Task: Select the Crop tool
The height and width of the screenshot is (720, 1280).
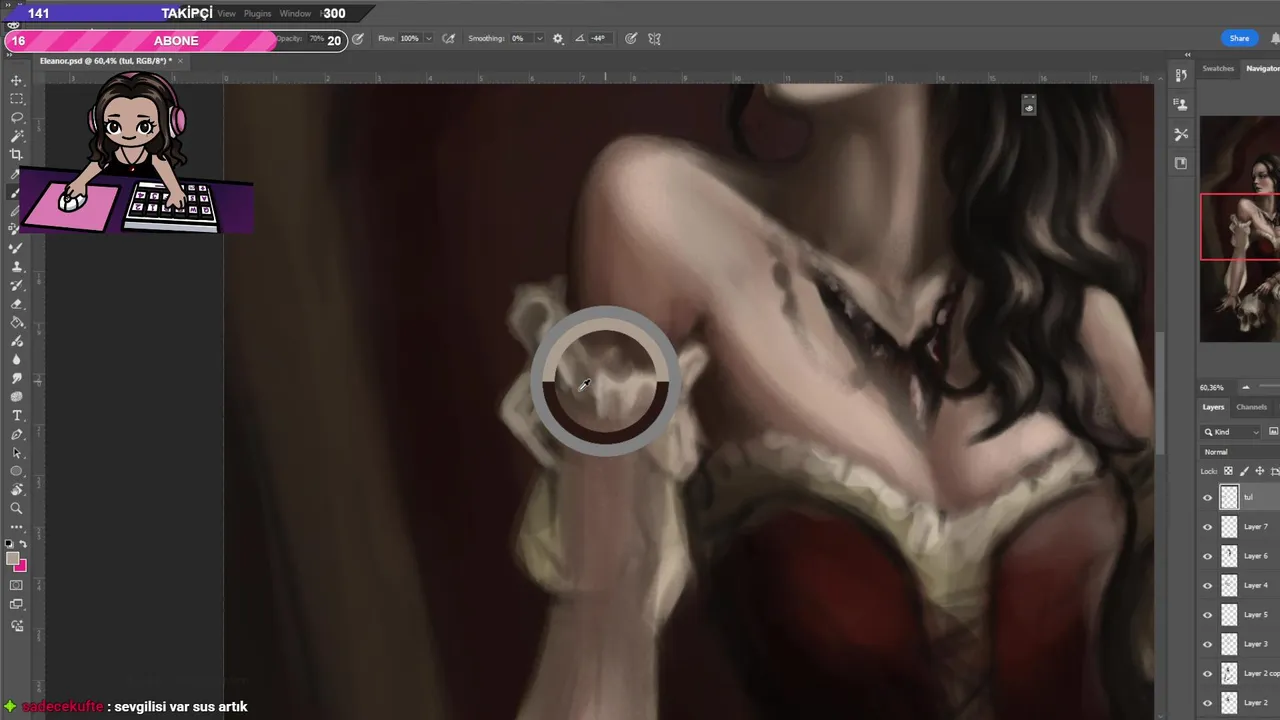Action: (x=16, y=154)
